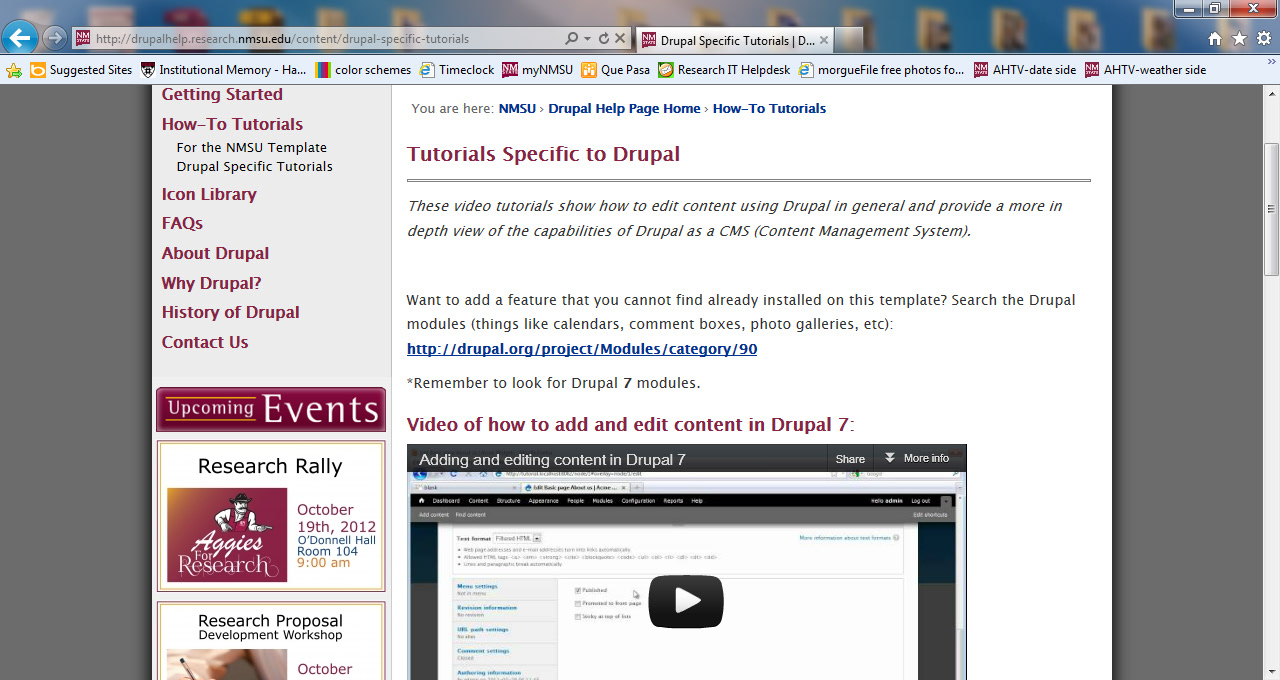This screenshot has width=1280, height=680.
Task: Click the vertical scrollbar thumb
Action: (1271, 209)
